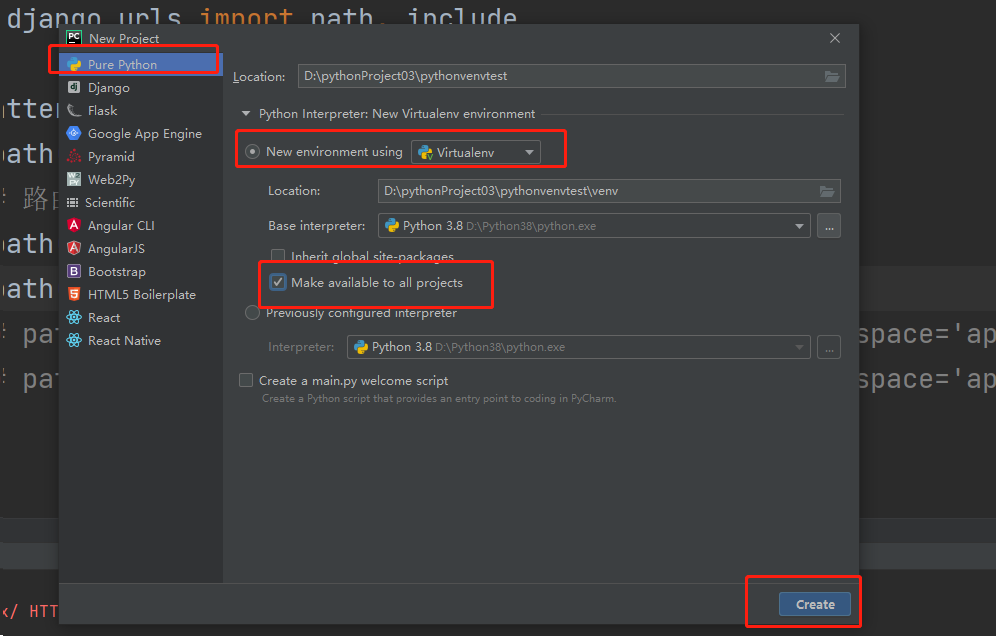This screenshot has width=996, height=636.
Task: Select Google App Engine project type
Action: click(x=140, y=133)
